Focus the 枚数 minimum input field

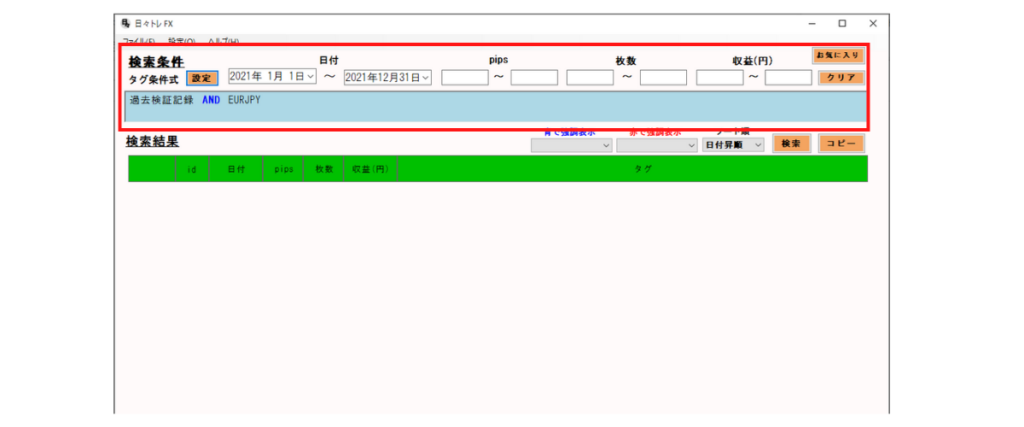(x=590, y=78)
